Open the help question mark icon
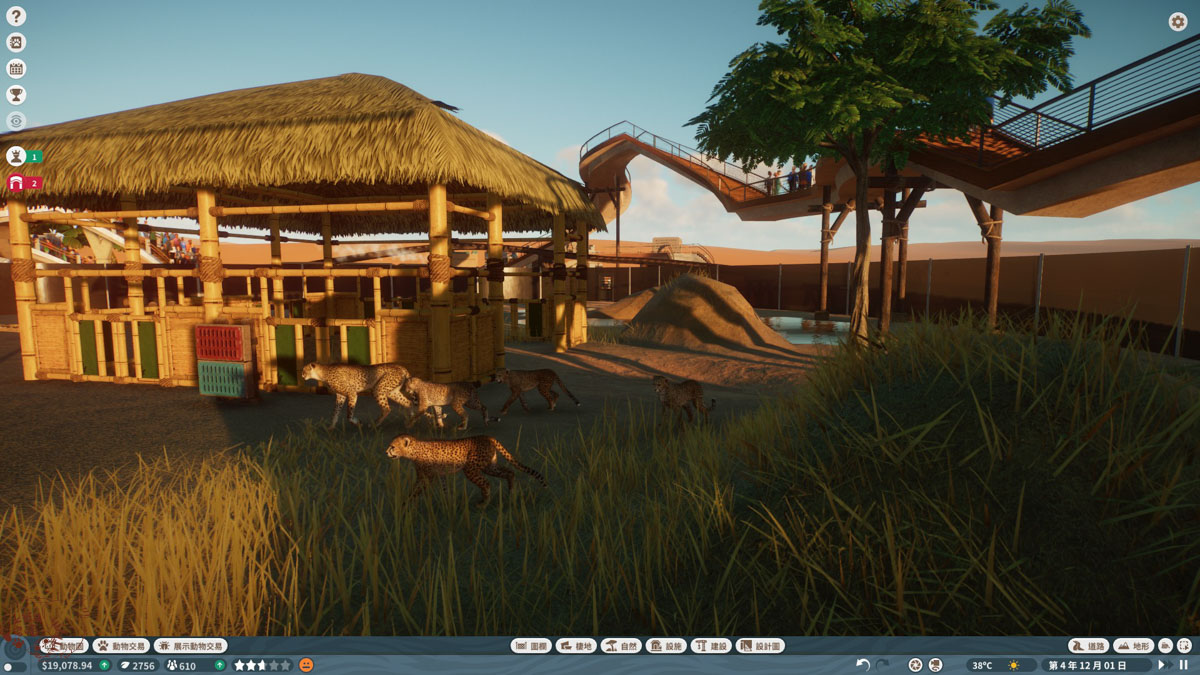The height and width of the screenshot is (675, 1200). (x=16, y=16)
